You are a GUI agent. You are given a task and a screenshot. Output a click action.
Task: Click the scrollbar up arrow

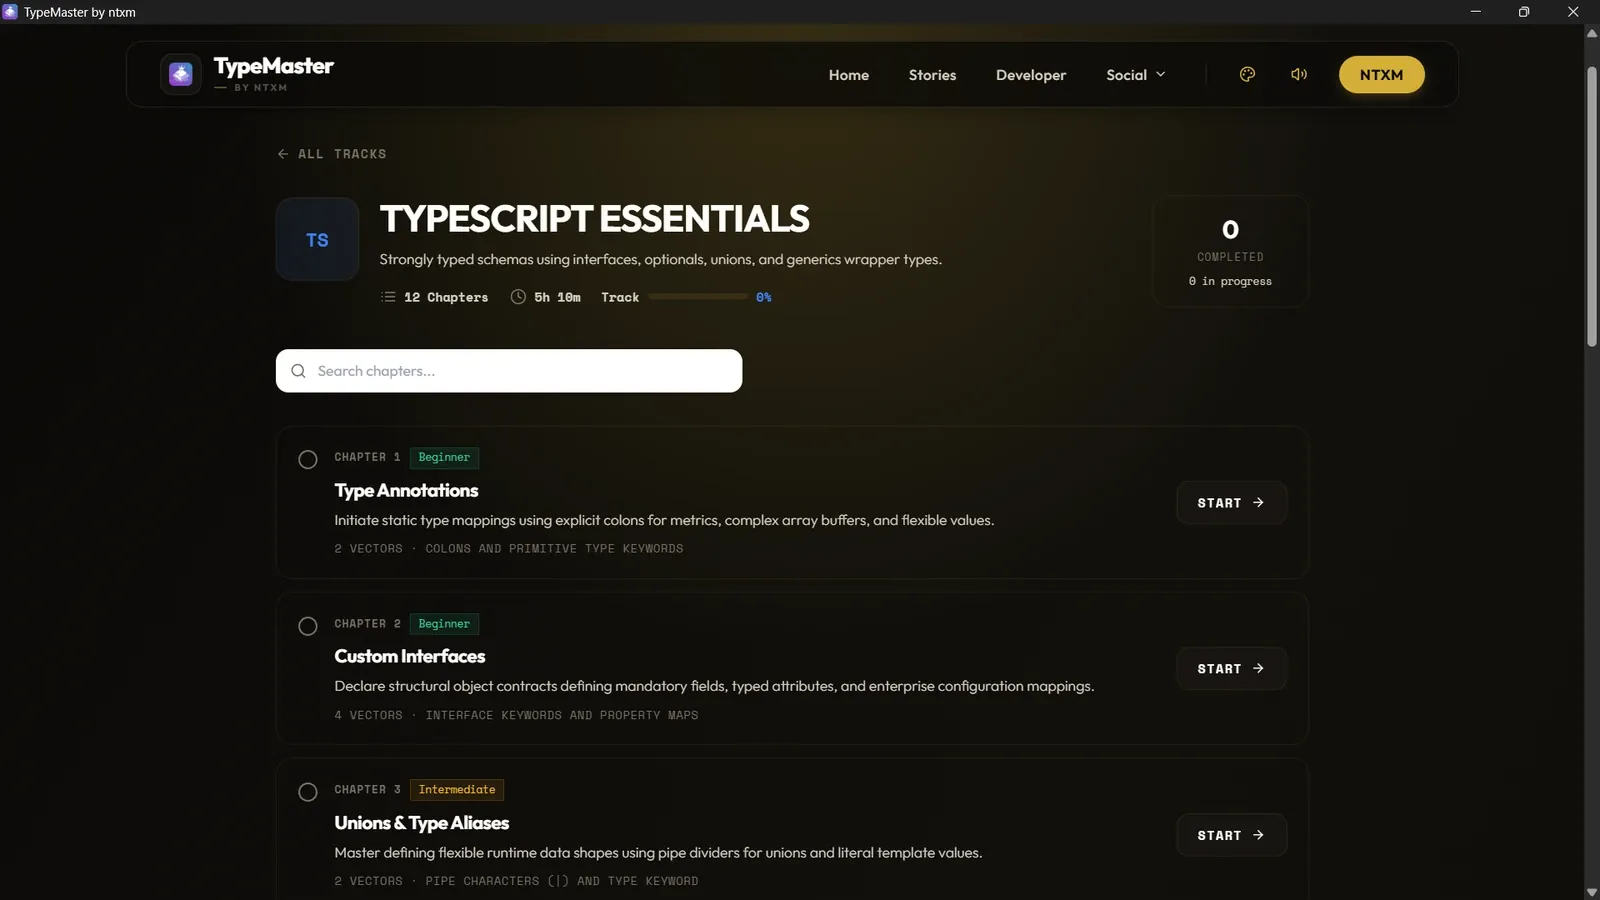pyautogui.click(x=1592, y=33)
